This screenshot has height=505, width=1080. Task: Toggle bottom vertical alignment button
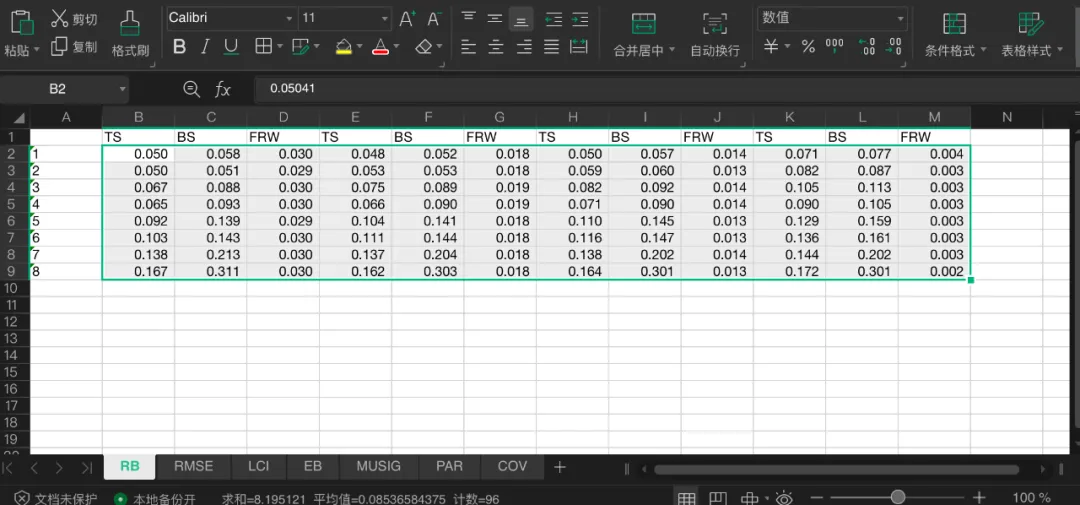coord(521,19)
